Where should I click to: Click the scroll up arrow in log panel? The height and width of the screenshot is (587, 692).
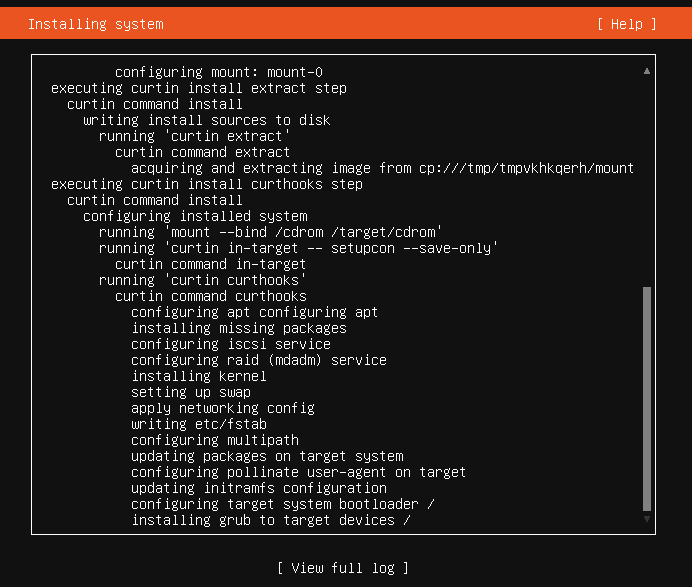647,71
